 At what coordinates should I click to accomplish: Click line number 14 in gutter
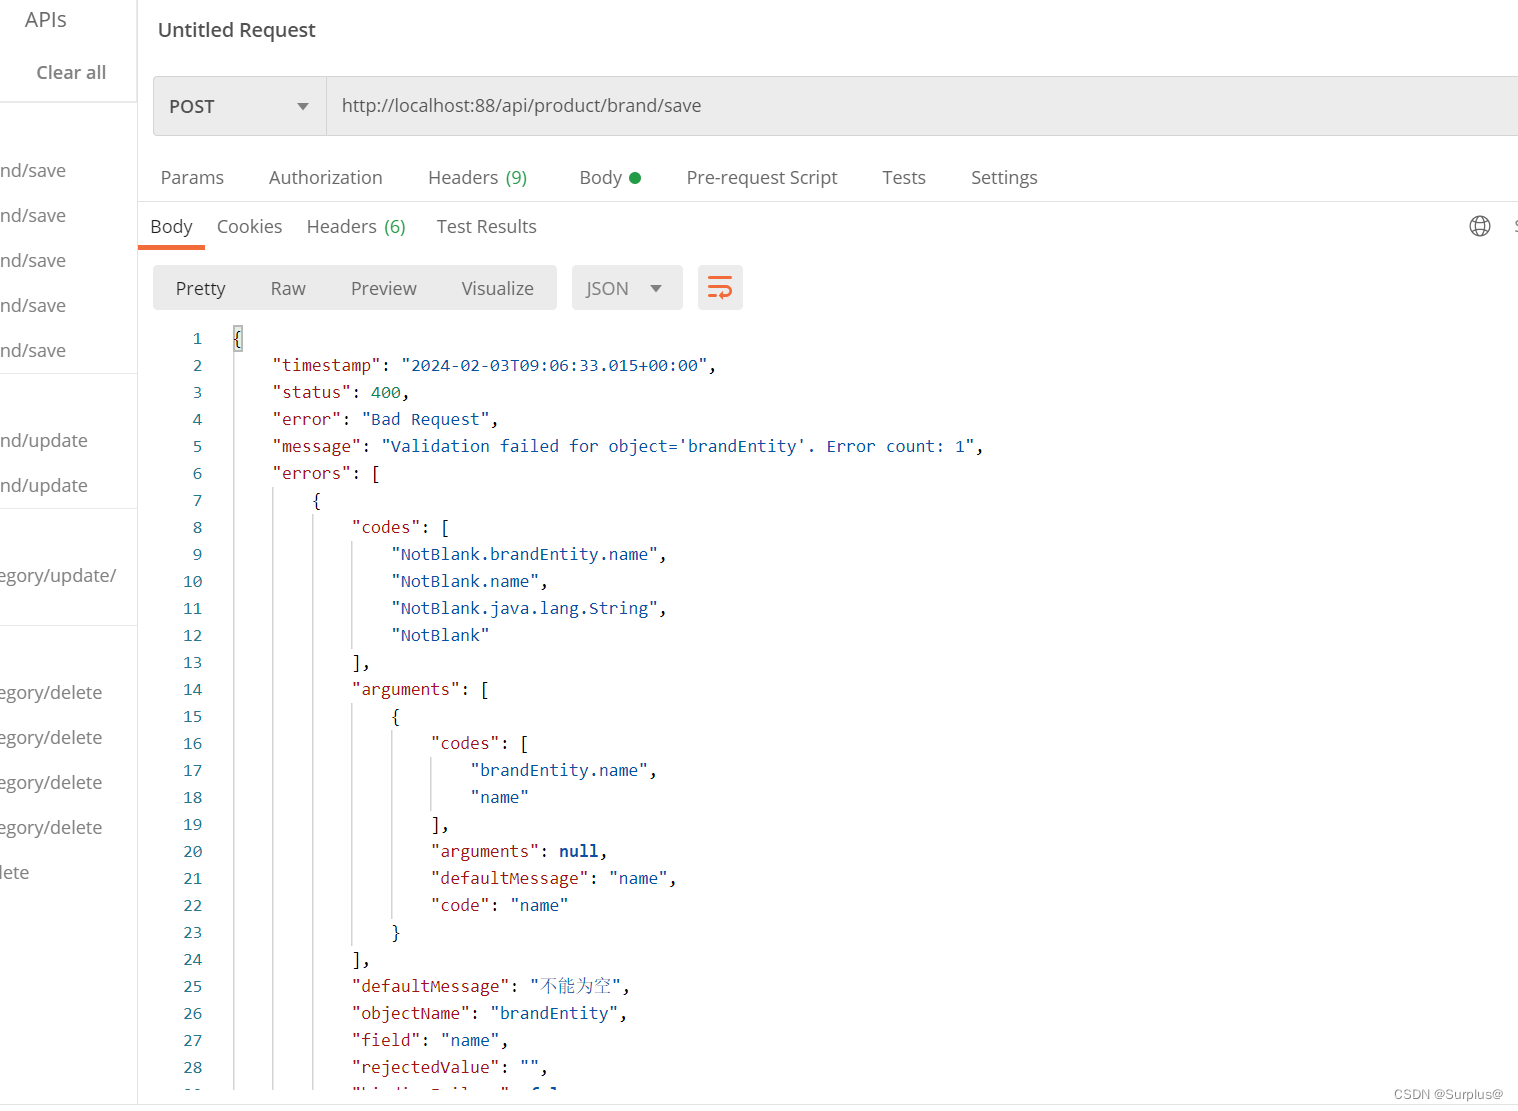pos(193,689)
